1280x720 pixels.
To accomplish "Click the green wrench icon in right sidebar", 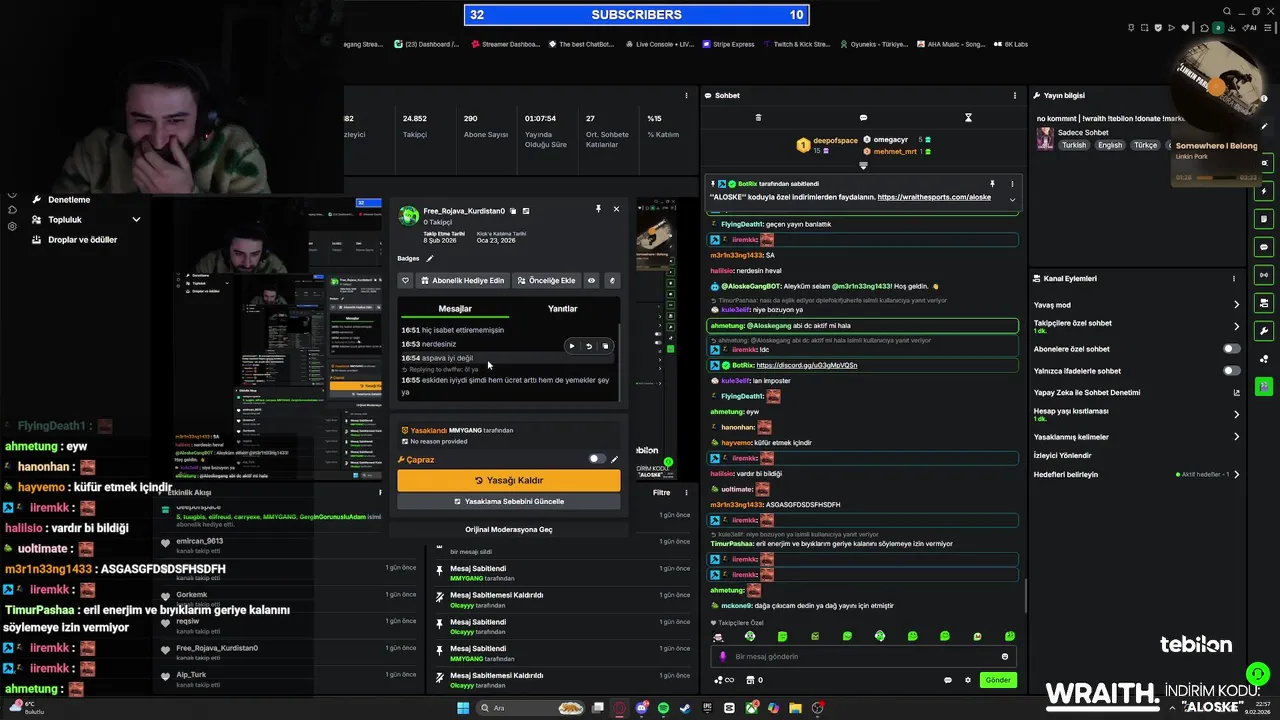I will 1264,331.
